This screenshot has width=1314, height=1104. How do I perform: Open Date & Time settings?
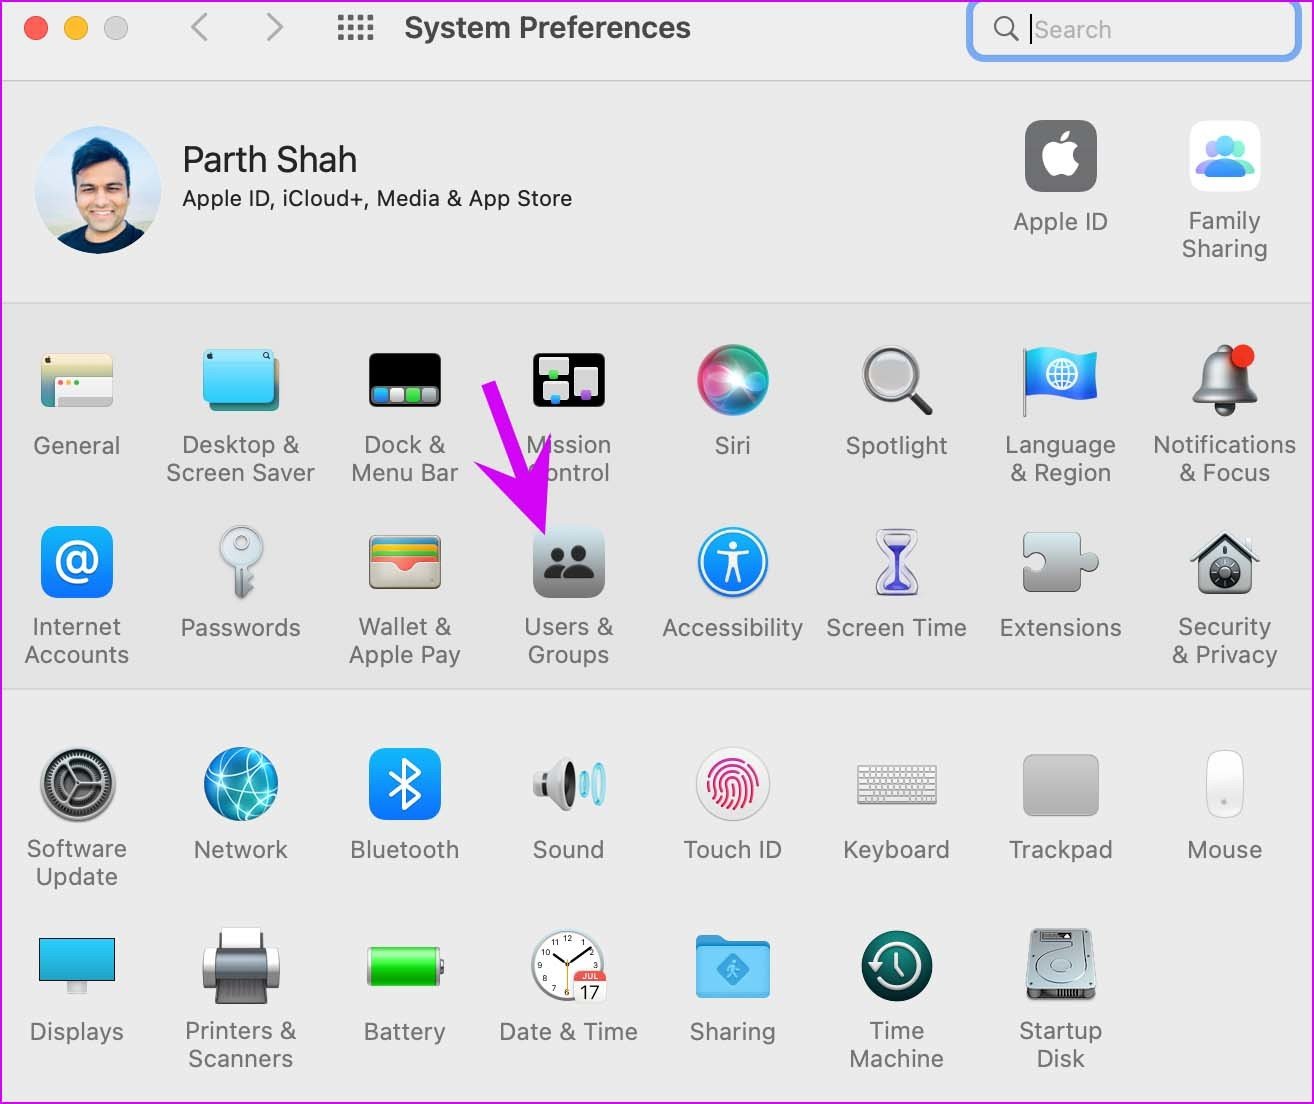(x=568, y=966)
